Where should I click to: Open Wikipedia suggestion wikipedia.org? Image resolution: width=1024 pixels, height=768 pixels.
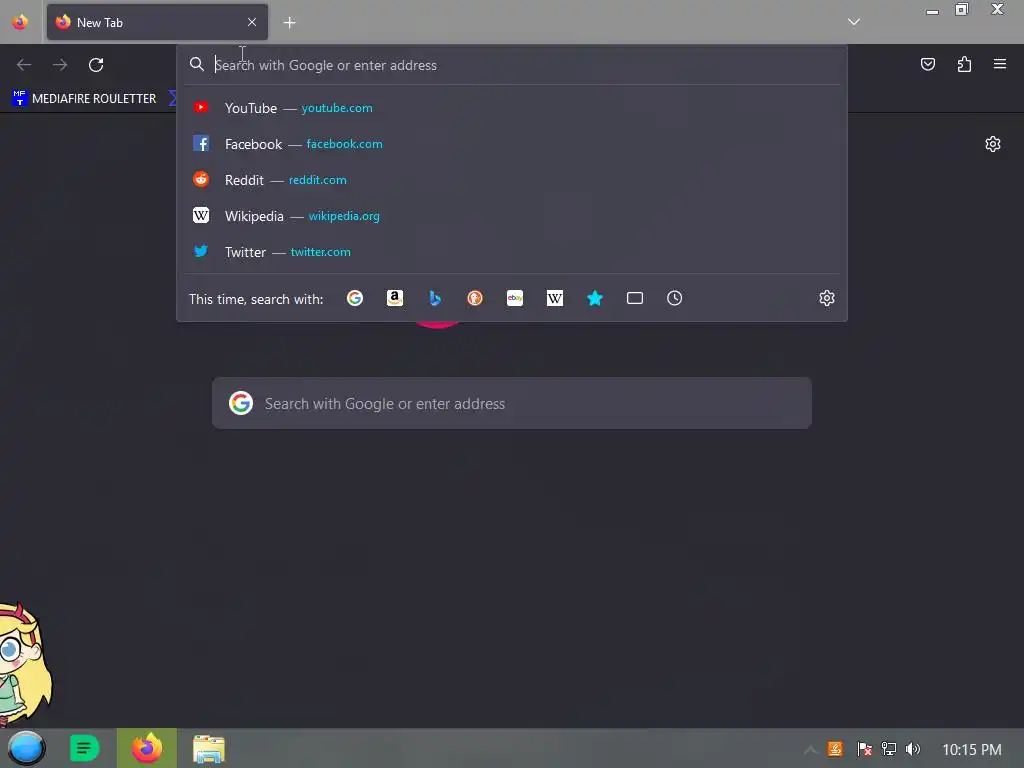(x=511, y=216)
